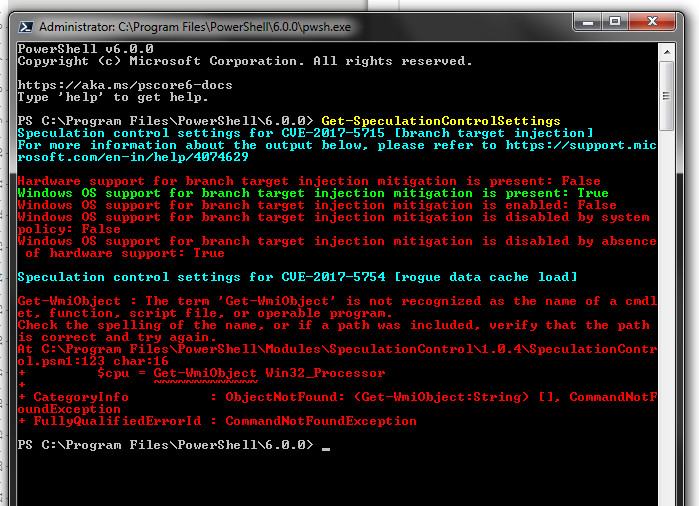Click the 'CVE-2017-5715 [branch target injection]' line
This screenshot has height=506, width=699.
pyautogui.click(x=305, y=133)
